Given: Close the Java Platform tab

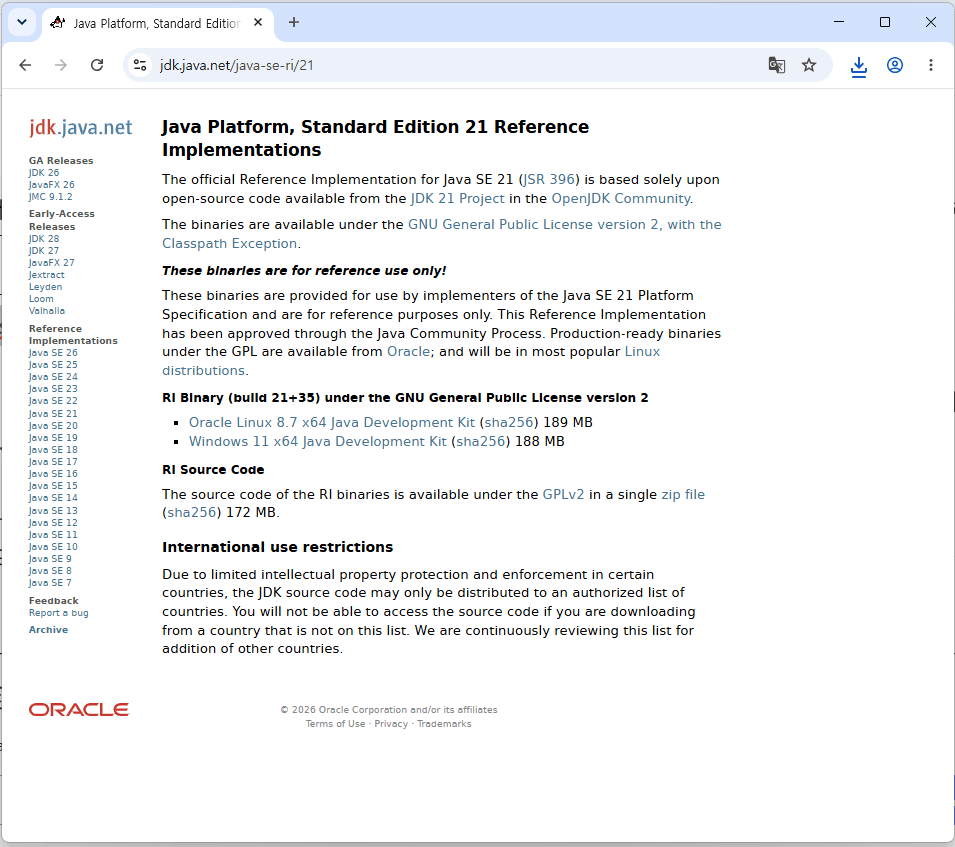Looking at the screenshot, I should pyautogui.click(x=258, y=23).
